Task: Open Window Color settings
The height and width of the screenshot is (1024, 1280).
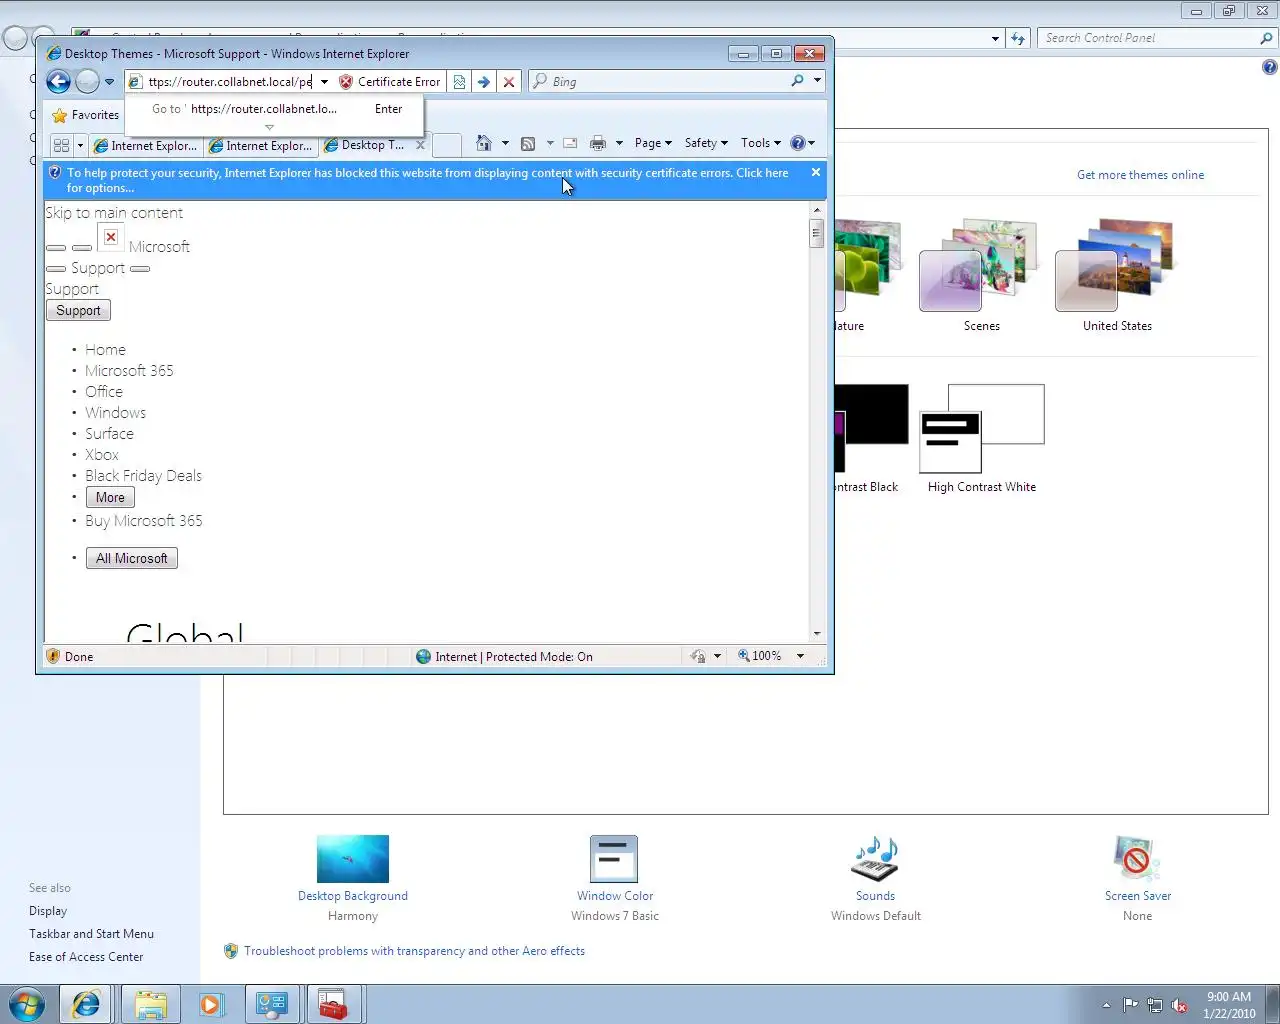Action: point(614,877)
